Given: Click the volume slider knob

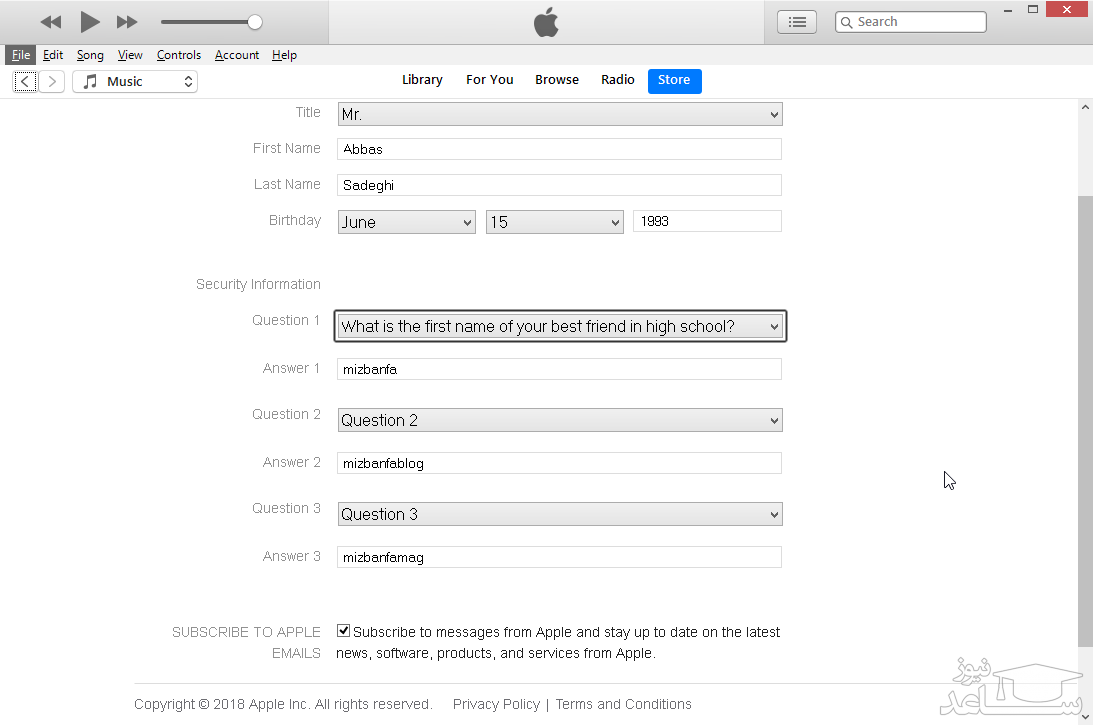Looking at the screenshot, I should 255,22.
